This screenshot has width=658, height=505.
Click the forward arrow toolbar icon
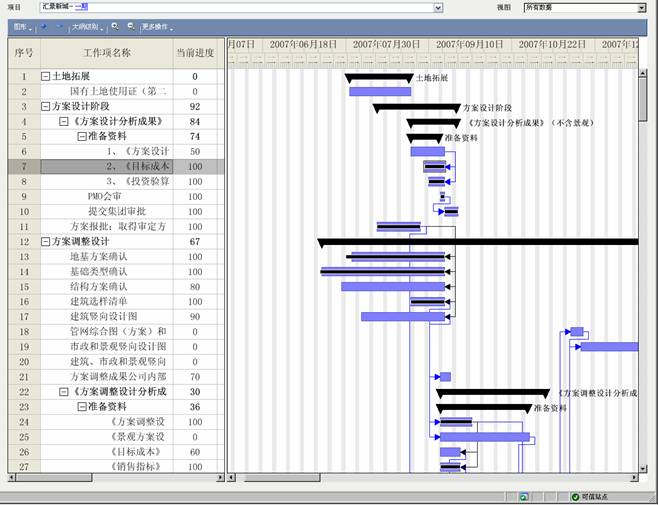[x=59, y=26]
